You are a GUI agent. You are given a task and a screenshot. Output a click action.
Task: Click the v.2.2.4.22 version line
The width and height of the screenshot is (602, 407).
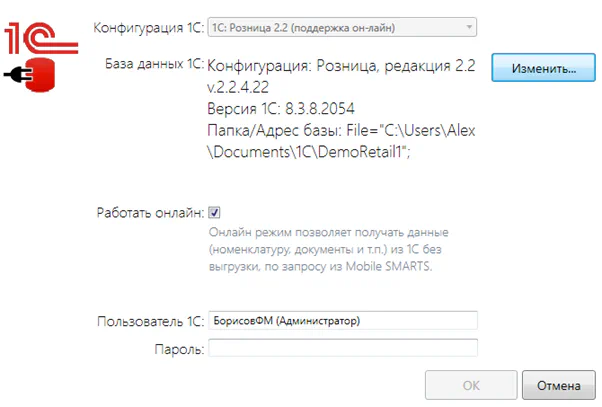pyautogui.click(x=240, y=89)
